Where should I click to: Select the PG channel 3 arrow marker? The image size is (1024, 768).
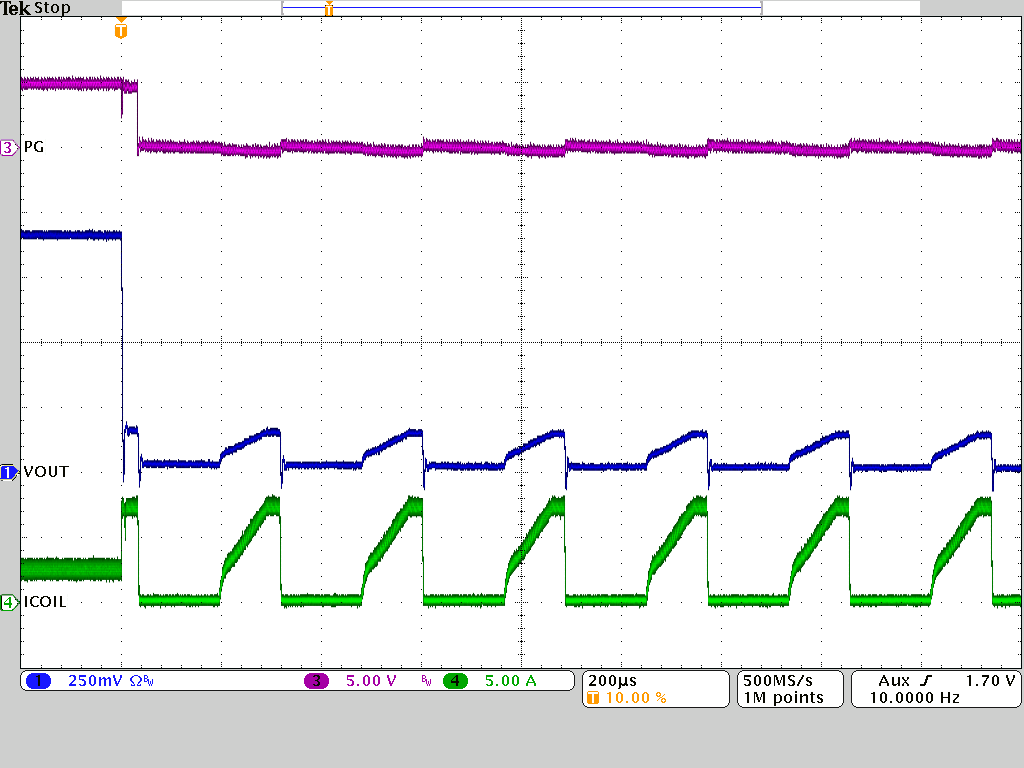pos(8,147)
